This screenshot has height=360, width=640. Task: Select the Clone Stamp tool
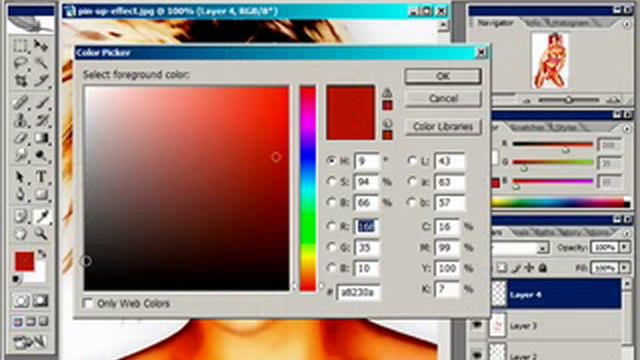coord(20,120)
